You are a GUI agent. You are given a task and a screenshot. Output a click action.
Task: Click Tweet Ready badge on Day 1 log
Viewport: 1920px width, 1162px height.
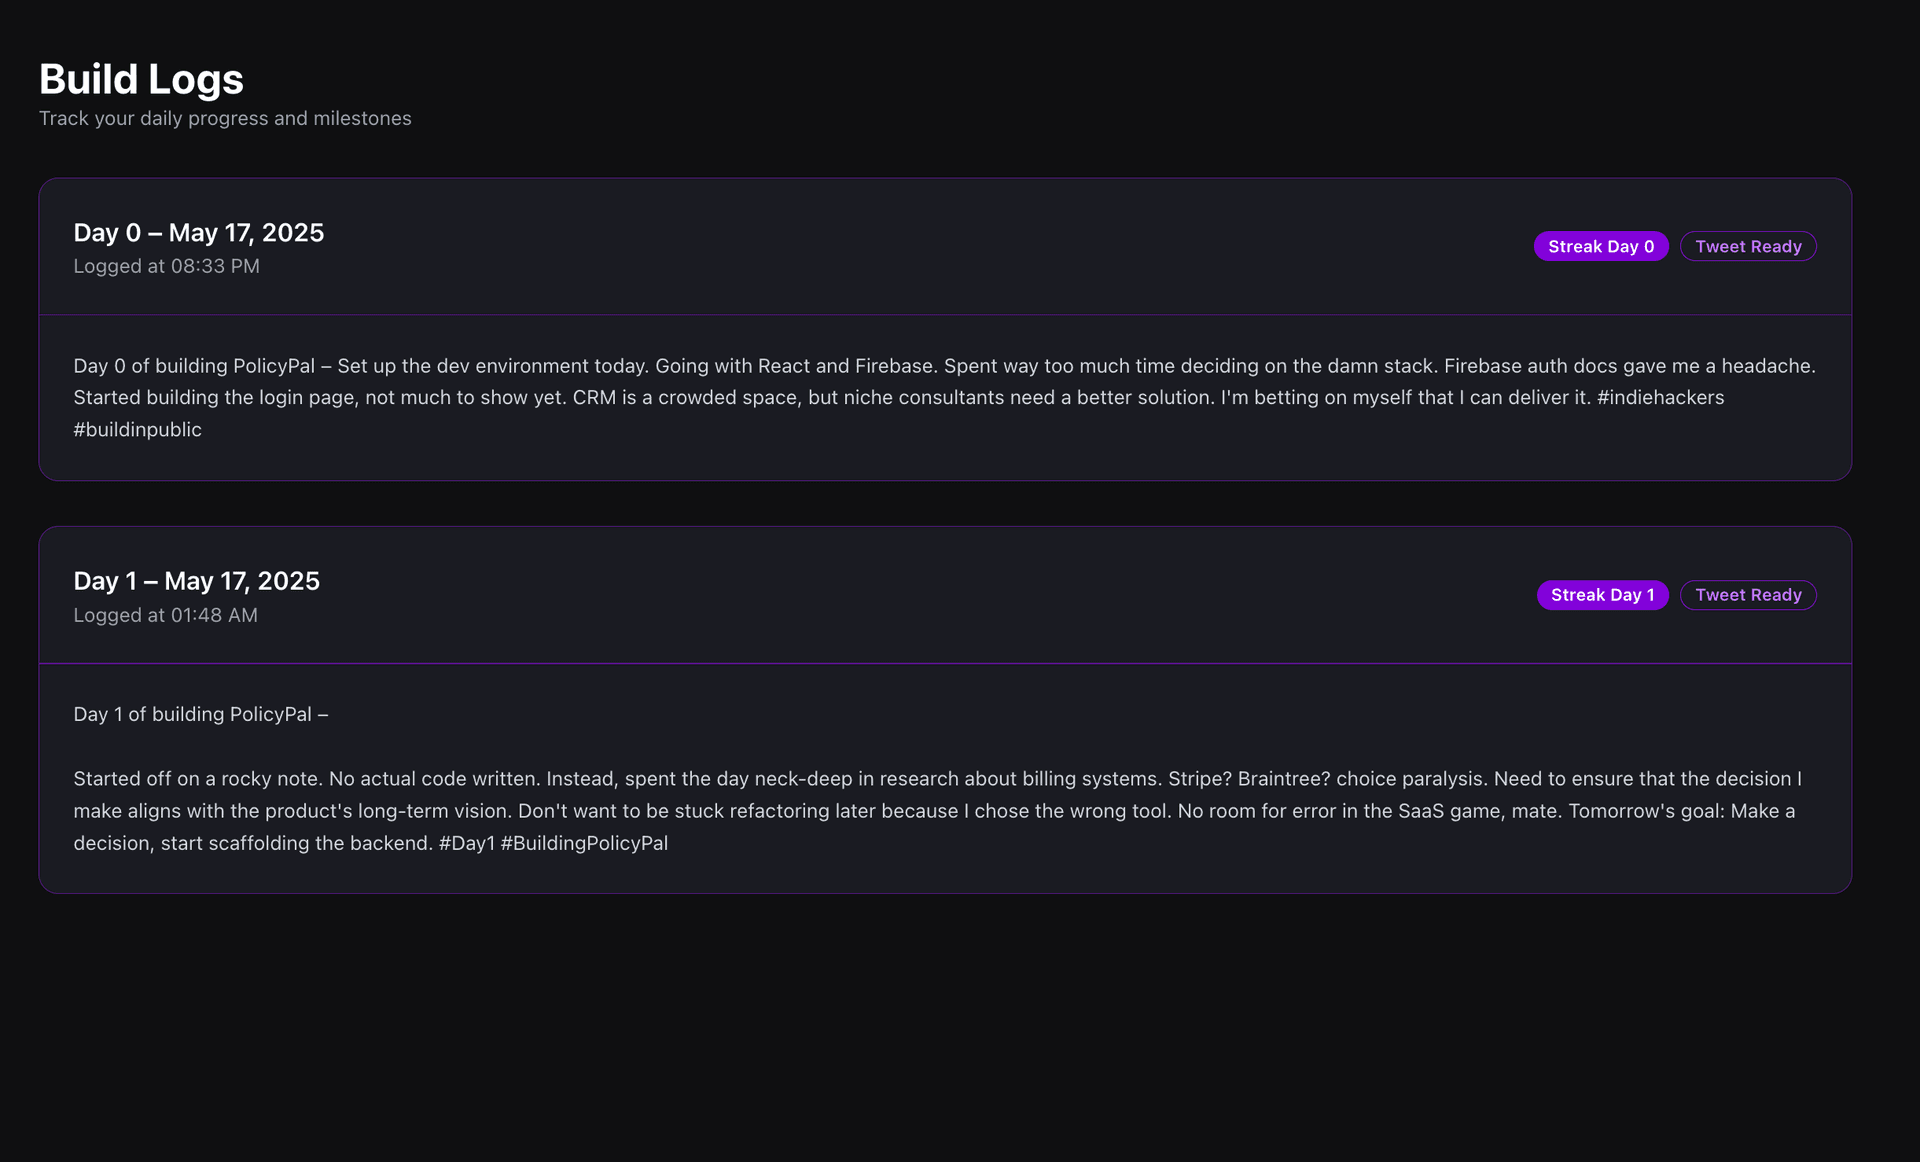1747,595
